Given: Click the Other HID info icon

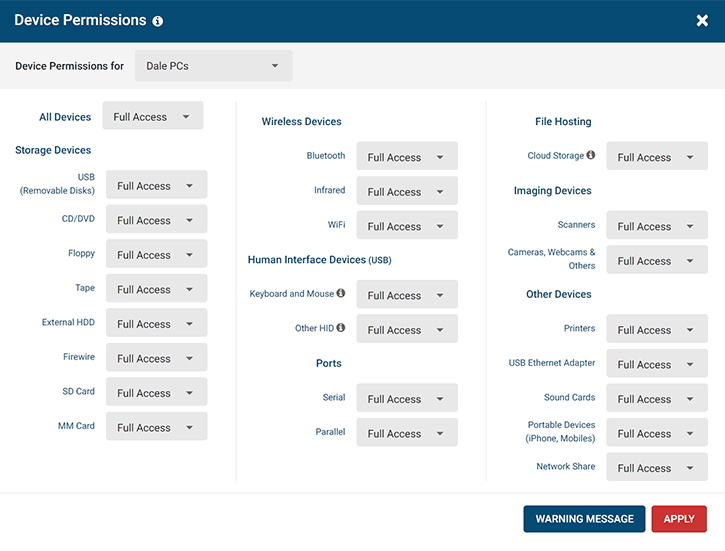Looking at the screenshot, I should (x=341, y=328).
